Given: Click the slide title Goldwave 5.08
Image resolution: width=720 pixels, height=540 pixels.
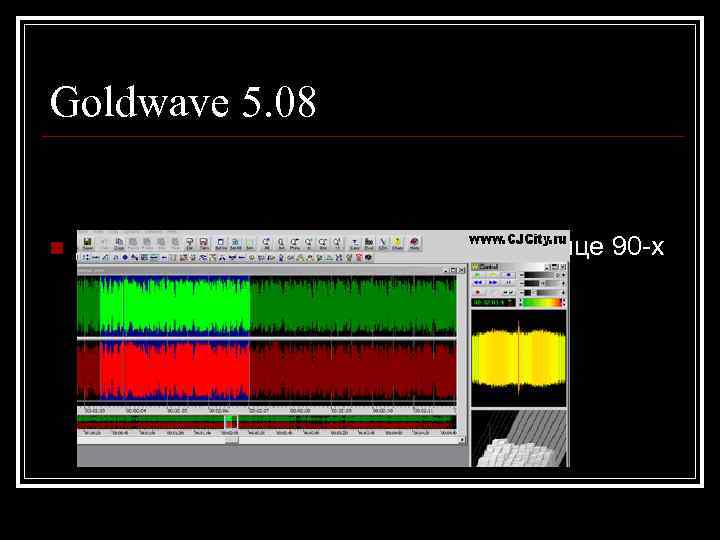Looking at the screenshot, I should click(183, 101).
